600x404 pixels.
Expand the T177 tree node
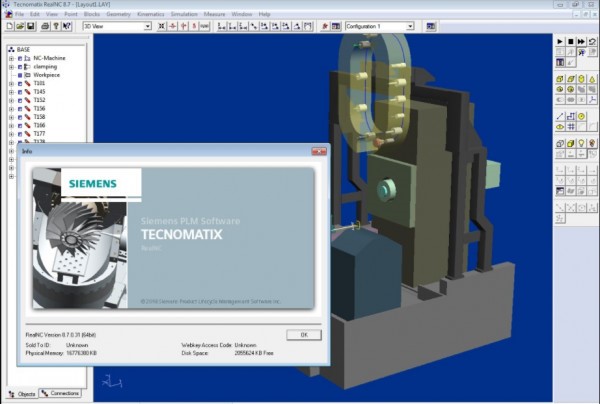(11, 134)
